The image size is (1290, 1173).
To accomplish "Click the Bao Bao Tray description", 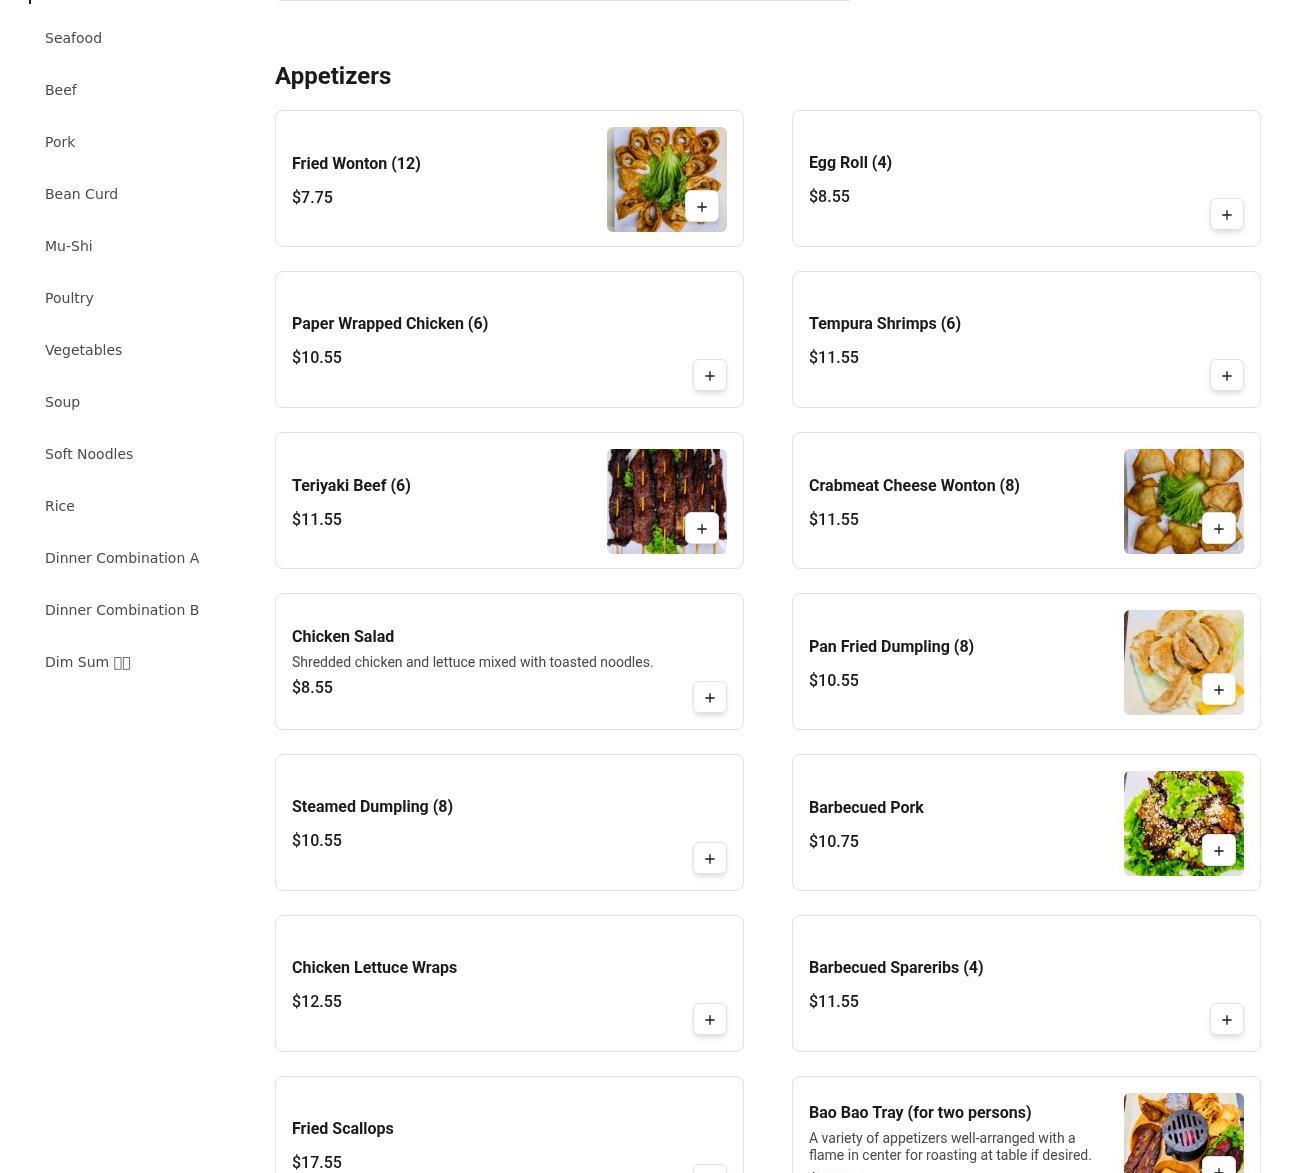I will click(x=950, y=1147).
